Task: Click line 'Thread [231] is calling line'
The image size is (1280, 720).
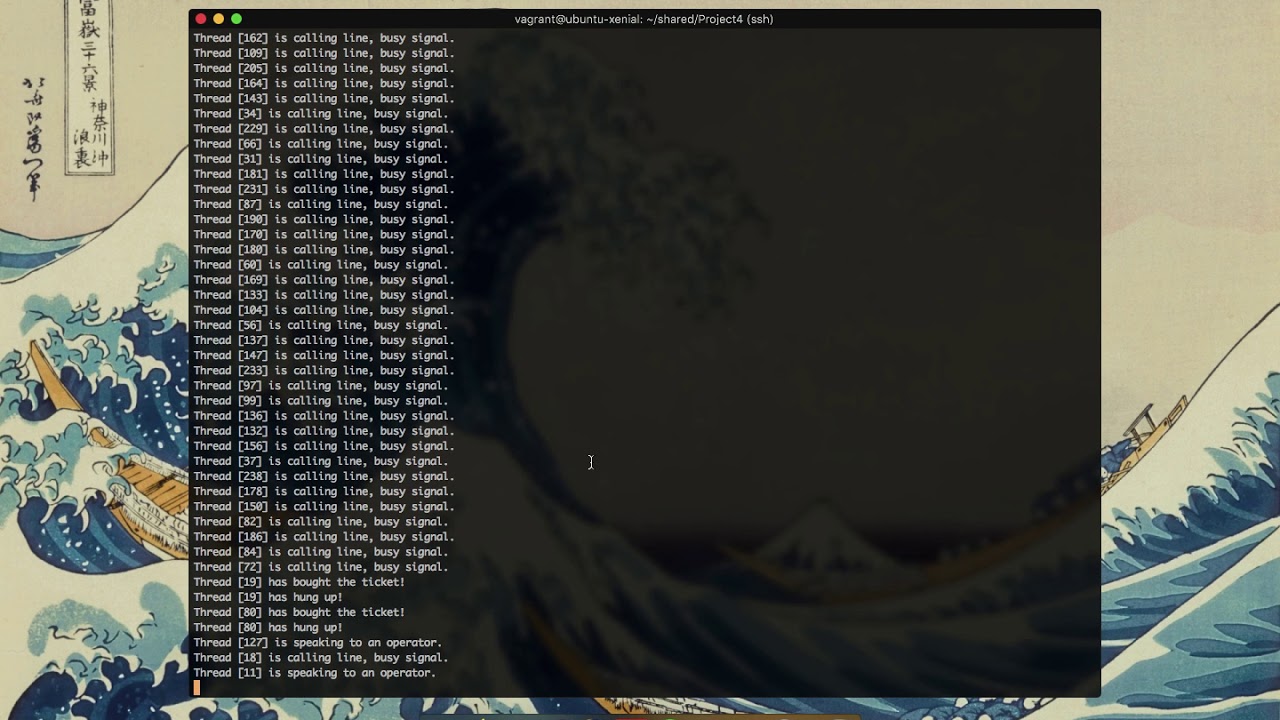Action: click(x=324, y=189)
